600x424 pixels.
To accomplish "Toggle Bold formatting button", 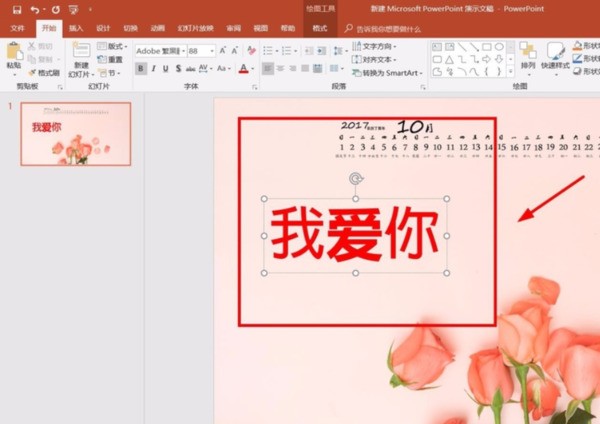I will coord(141,68).
